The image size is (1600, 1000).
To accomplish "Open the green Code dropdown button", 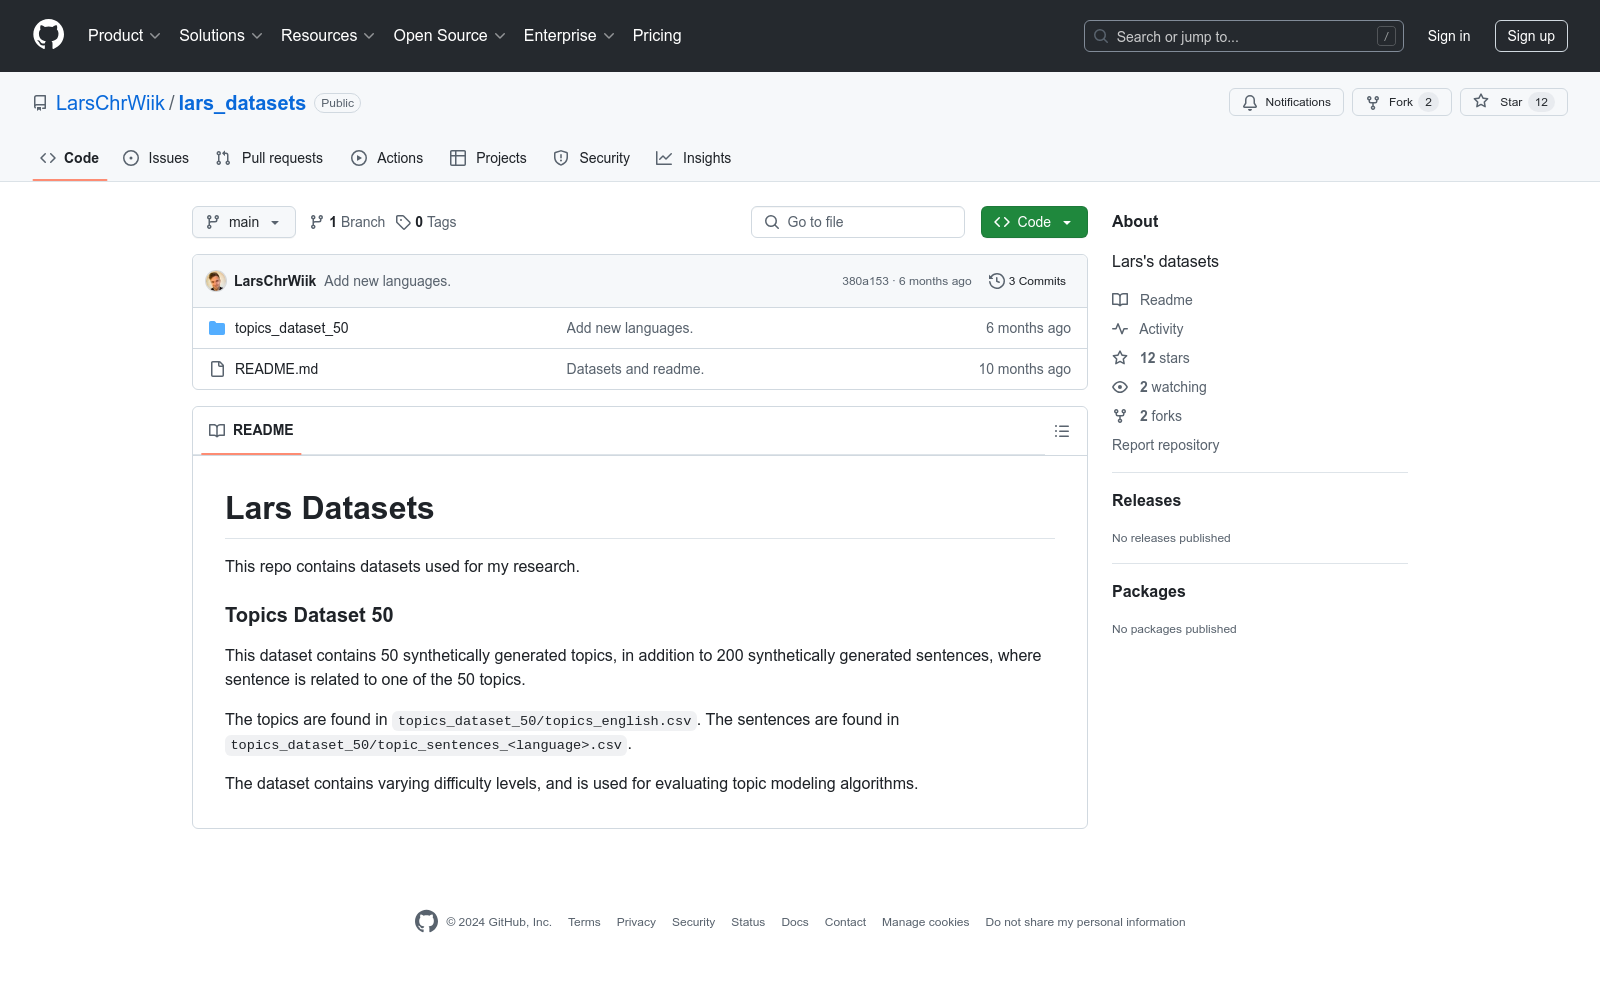I will pyautogui.click(x=1034, y=222).
